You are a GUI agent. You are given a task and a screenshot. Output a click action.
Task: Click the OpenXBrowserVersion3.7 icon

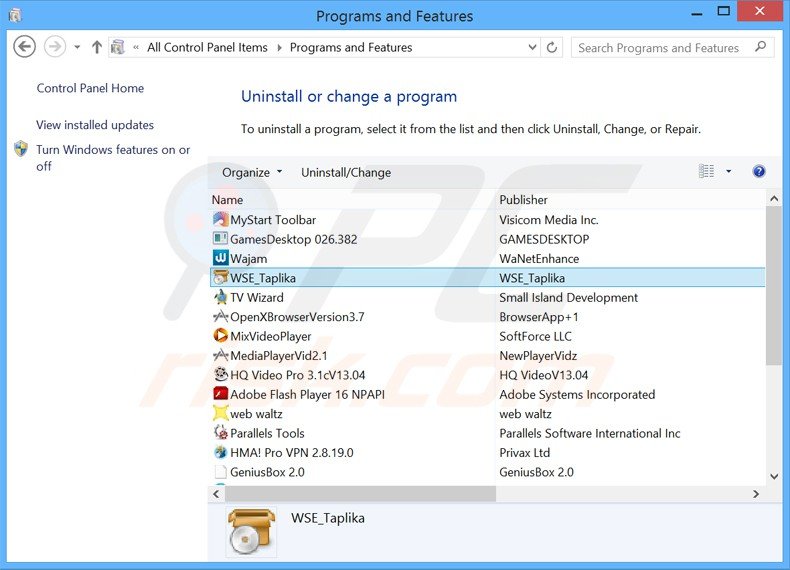[x=220, y=316]
